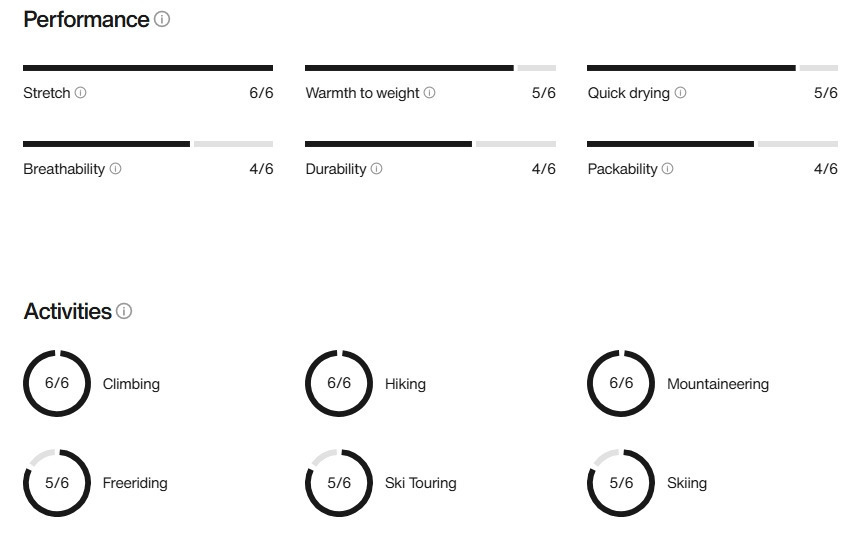Click the Quick drying 5/6 rating bar
The width and height of the screenshot is (846, 556).
coord(712,68)
